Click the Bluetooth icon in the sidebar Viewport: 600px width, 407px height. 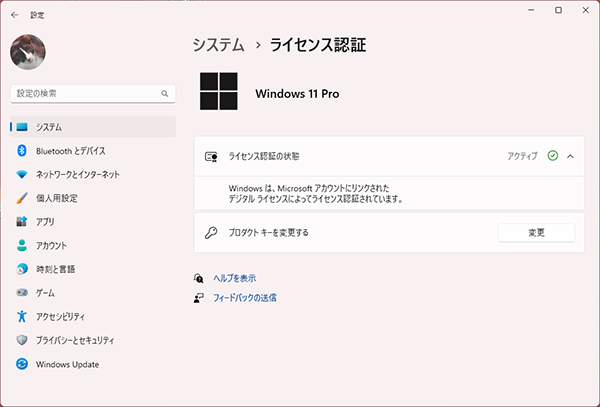click(22, 151)
